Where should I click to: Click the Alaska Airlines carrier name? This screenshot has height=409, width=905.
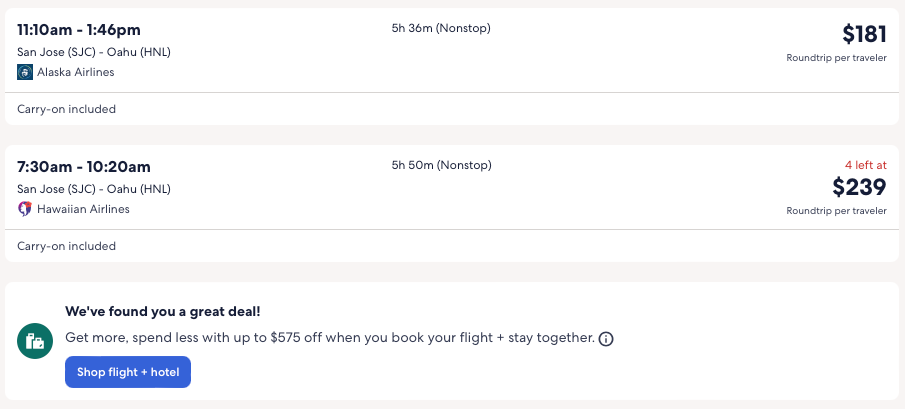tap(76, 72)
